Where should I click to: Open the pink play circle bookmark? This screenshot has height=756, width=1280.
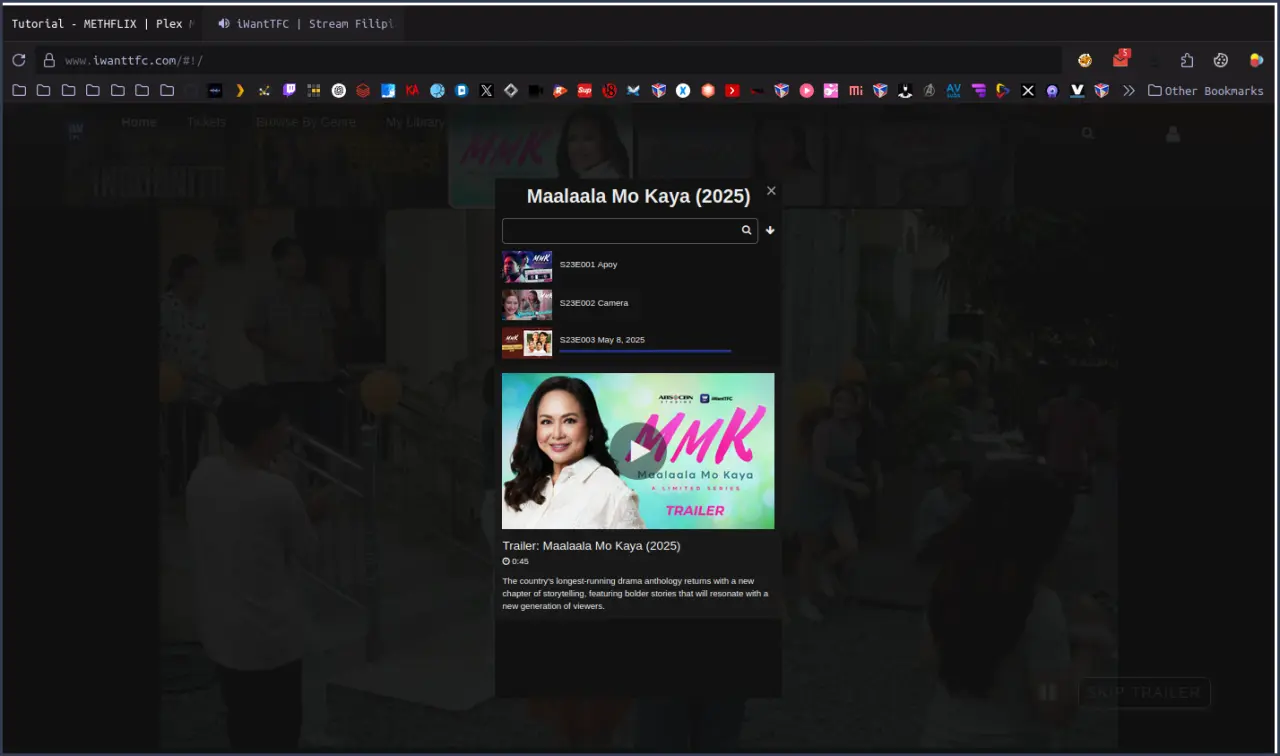coord(806,90)
